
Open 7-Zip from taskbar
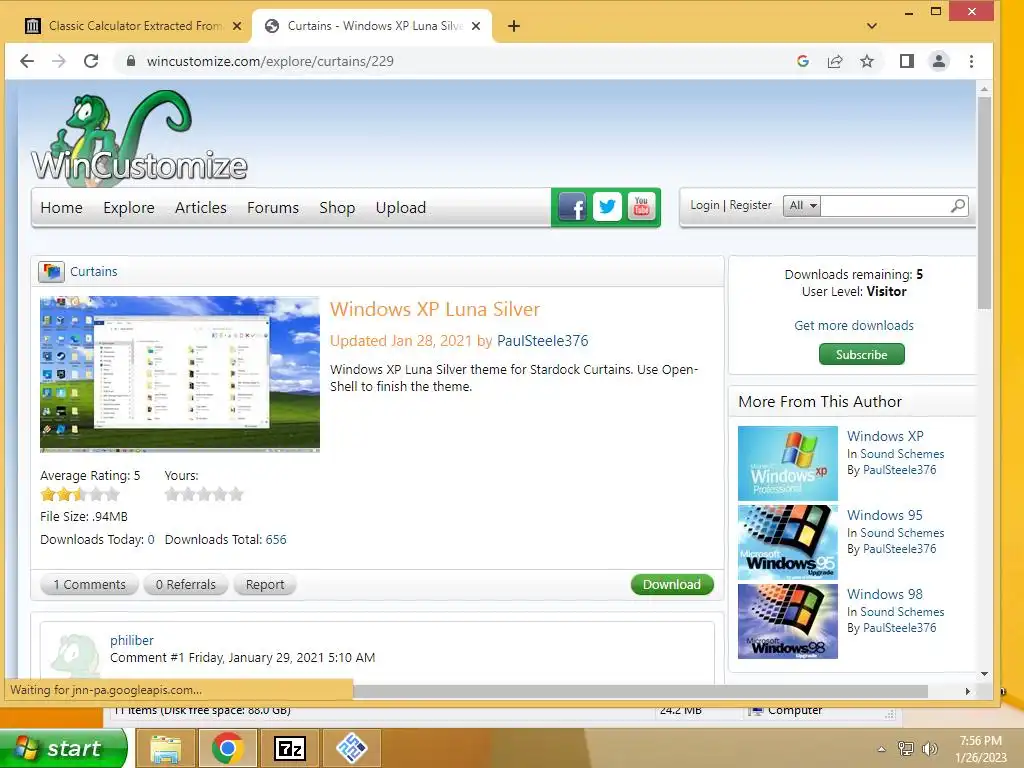(289, 748)
